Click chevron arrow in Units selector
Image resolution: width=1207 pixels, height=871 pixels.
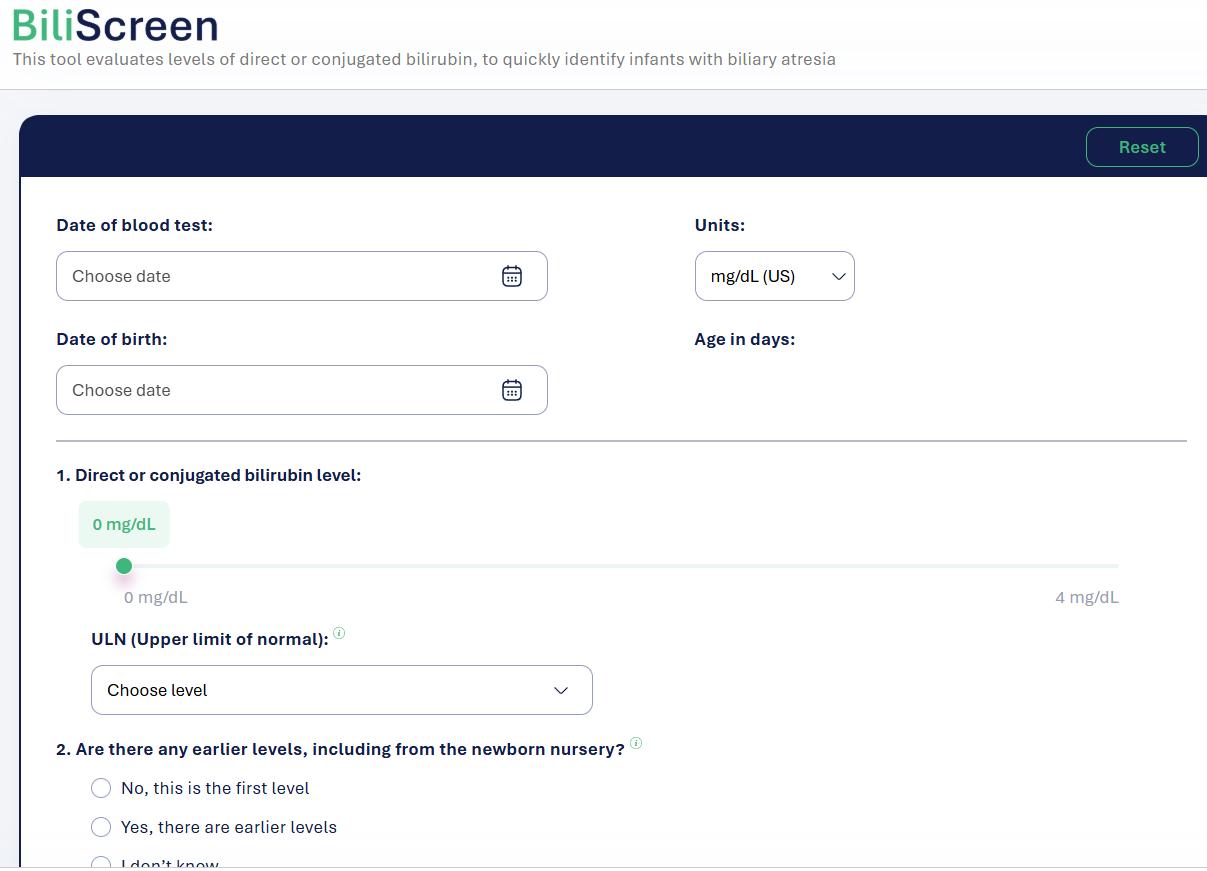(x=838, y=277)
